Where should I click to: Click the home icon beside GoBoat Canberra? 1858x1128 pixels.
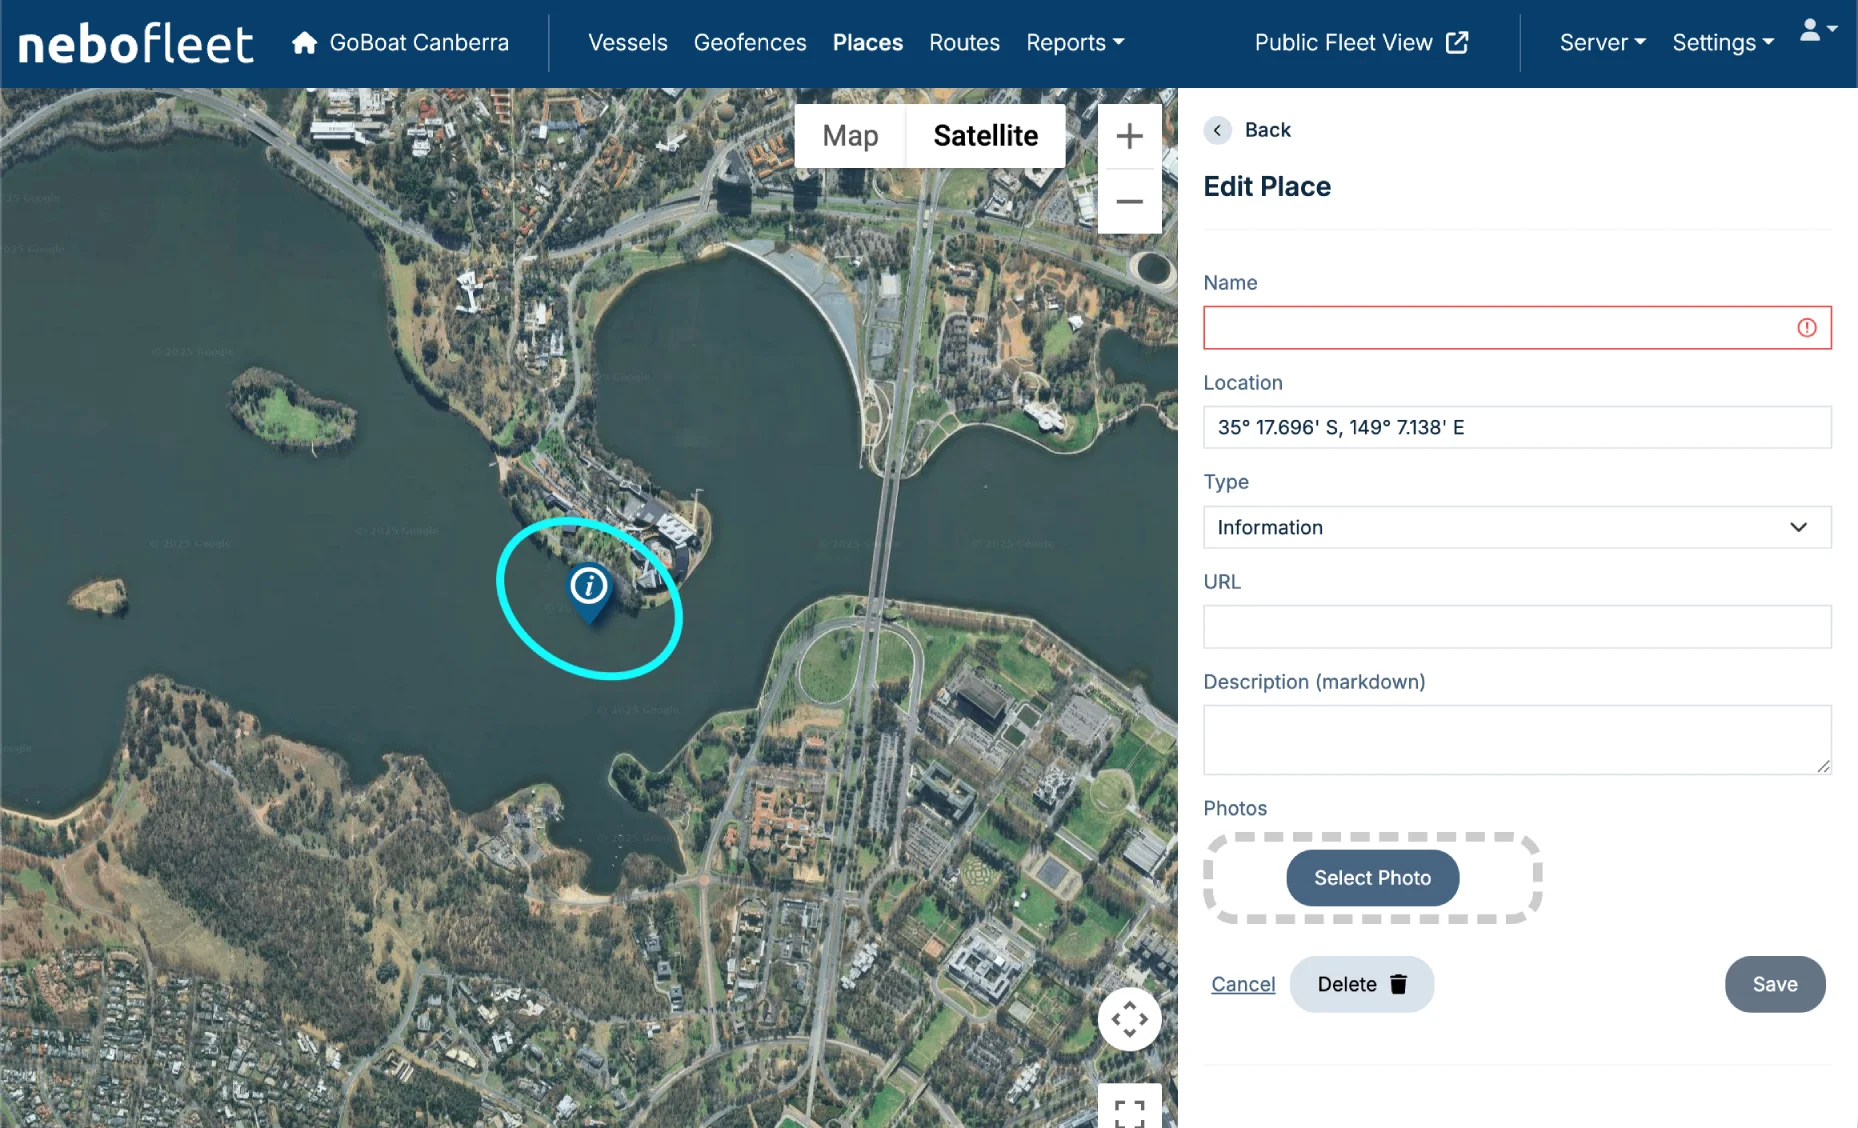(x=304, y=43)
